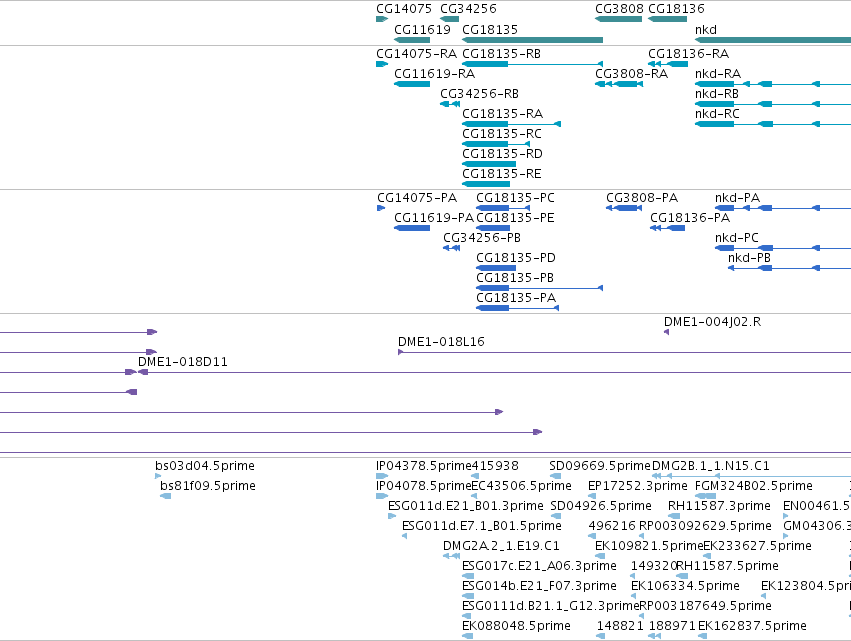This screenshot has height=641, width=851.
Task: Open protein label CG18135-PD
Action: [x=516, y=258]
